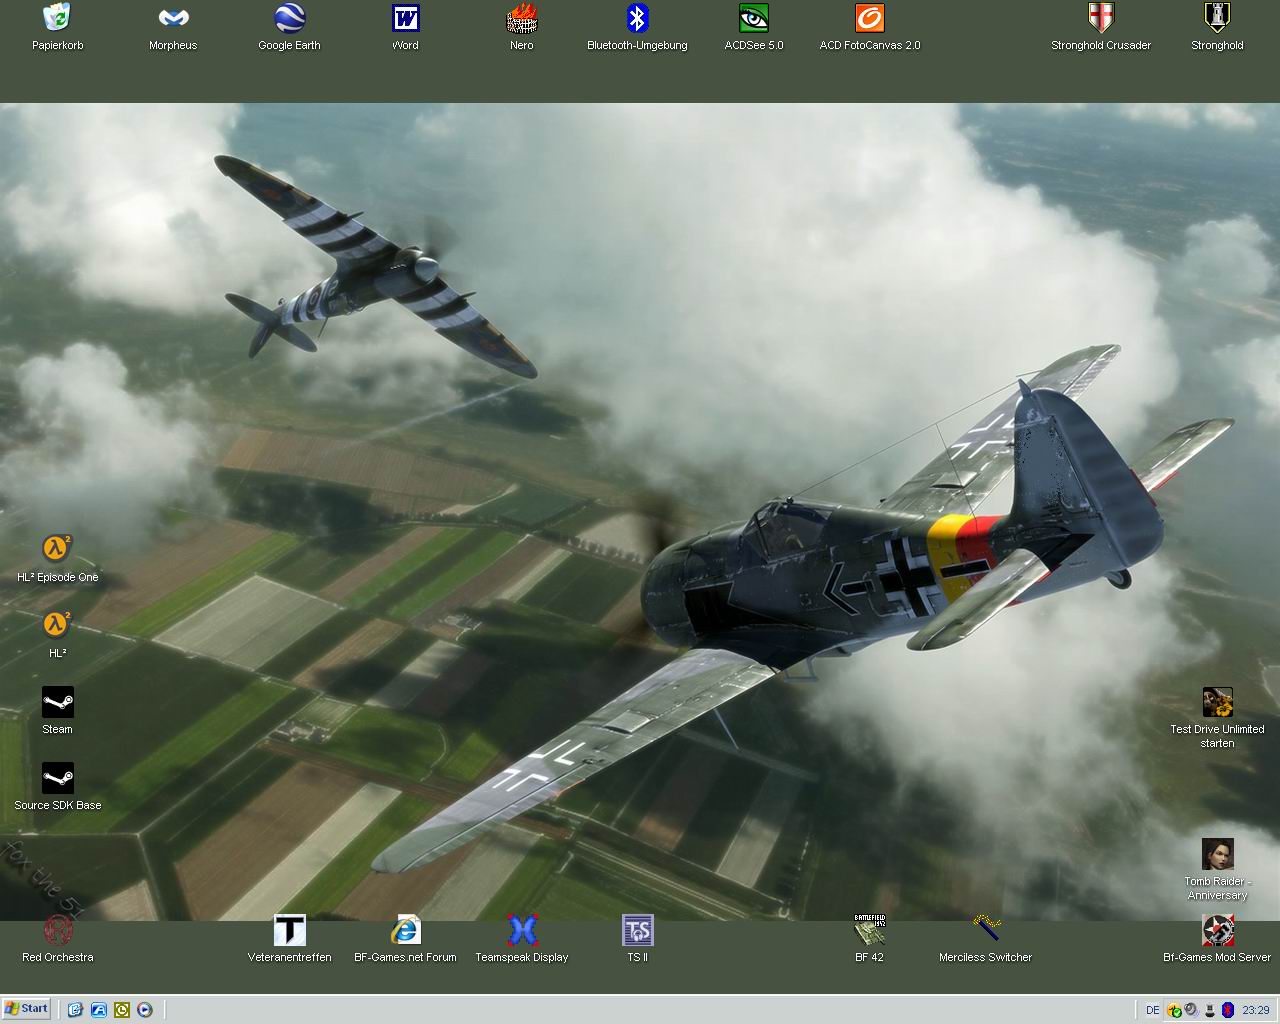
Task: Click the first quick launch icon beside Start
Action: tap(75, 1010)
